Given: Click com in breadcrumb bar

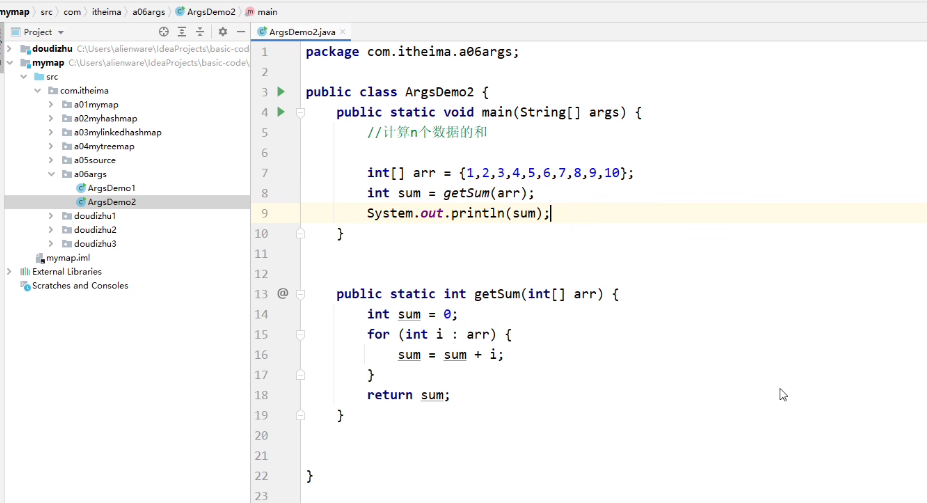Looking at the screenshot, I should click(72, 12).
